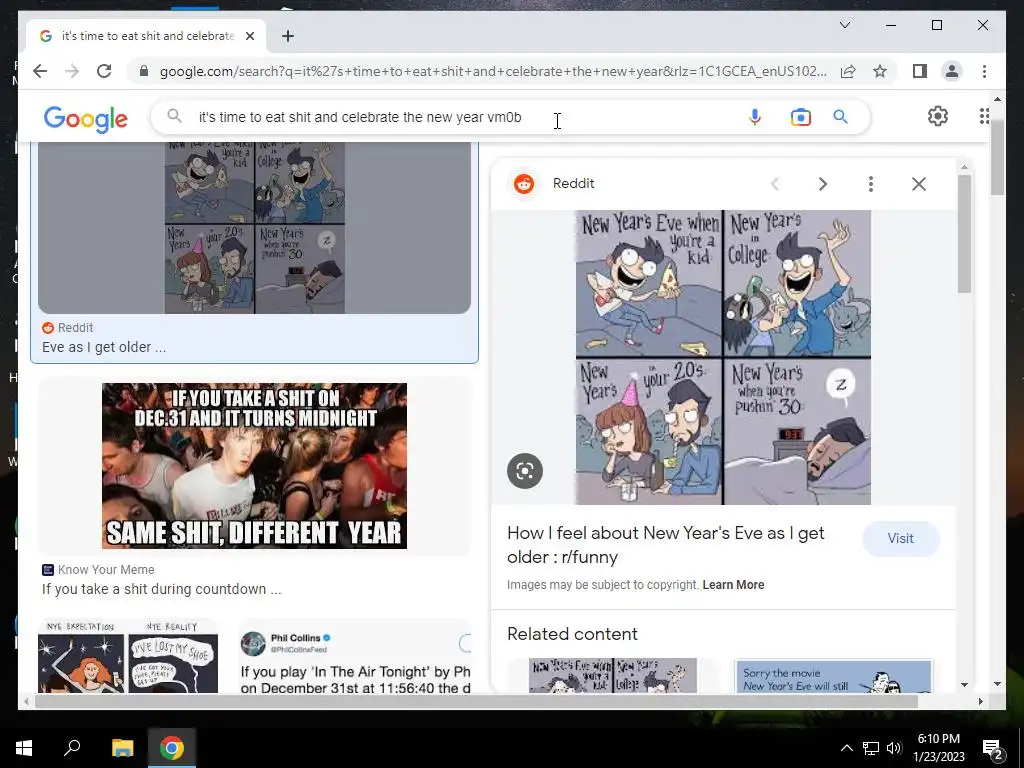
Task: Close the Reddit image preview panel
Action: pyautogui.click(x=919, y=184)
